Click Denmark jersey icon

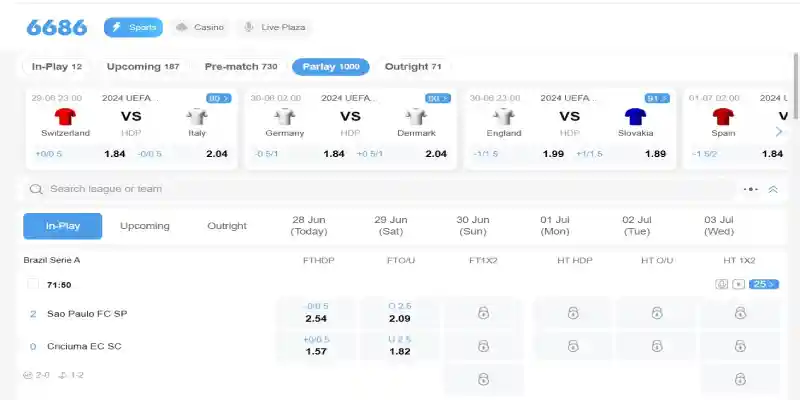click(416, 117)
